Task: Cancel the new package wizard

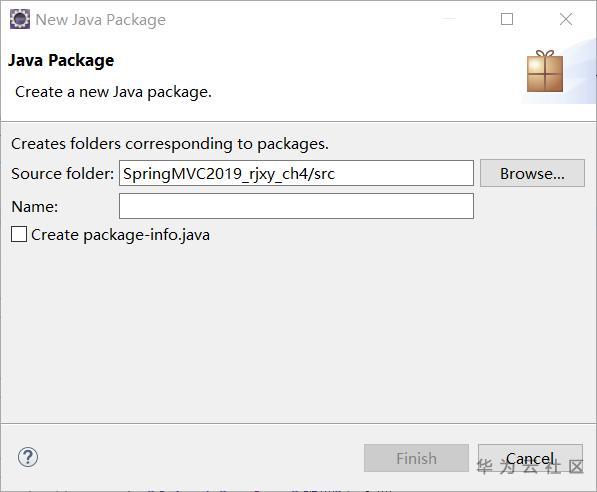Action: [530, 458]
